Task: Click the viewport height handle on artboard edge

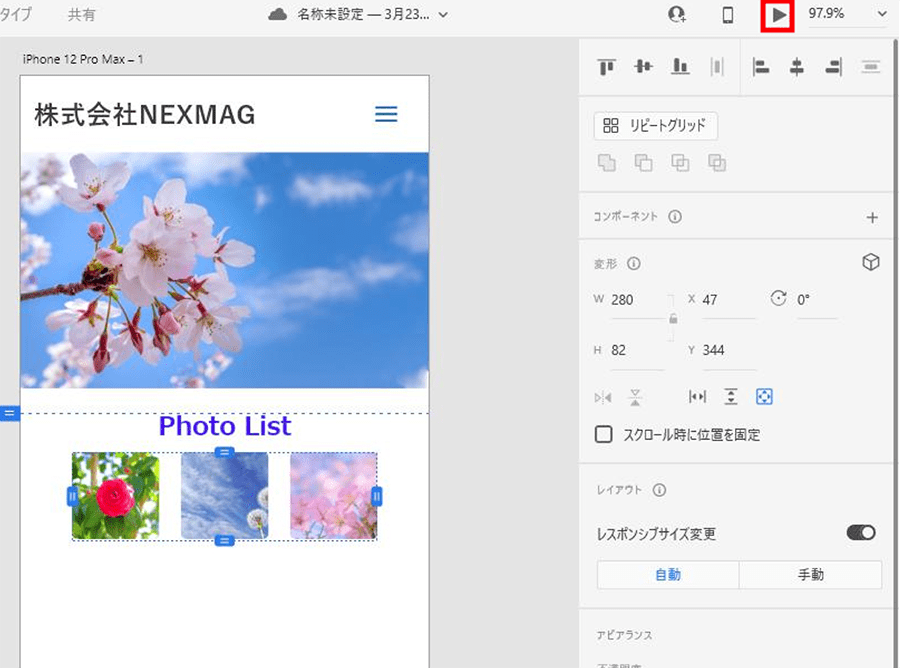Action: click(10, 413)
